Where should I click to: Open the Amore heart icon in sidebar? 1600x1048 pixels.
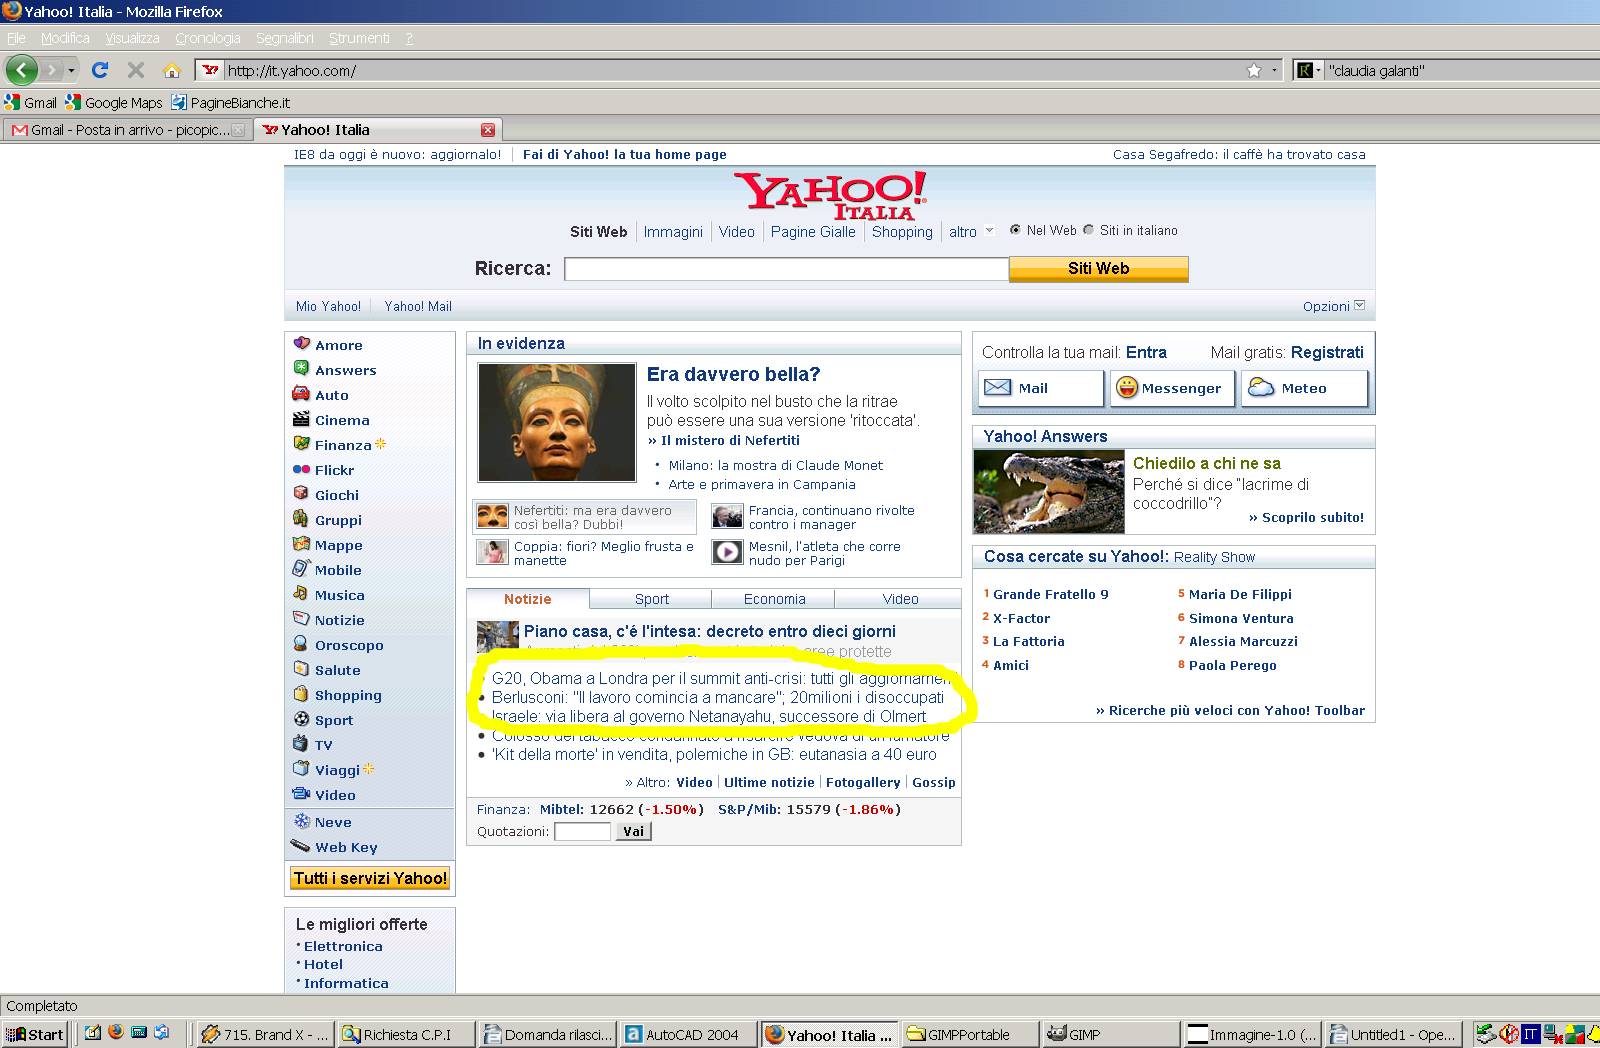tap(301, 344)
